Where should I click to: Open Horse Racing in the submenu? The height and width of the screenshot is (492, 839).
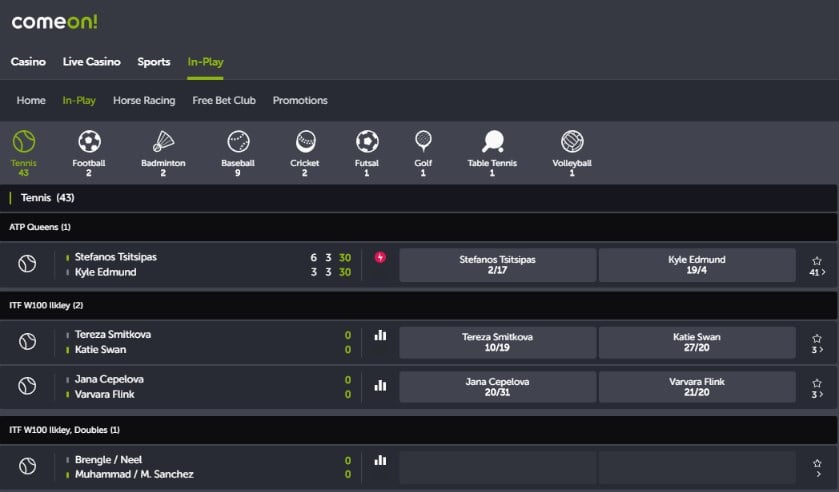tap(144, 101)
